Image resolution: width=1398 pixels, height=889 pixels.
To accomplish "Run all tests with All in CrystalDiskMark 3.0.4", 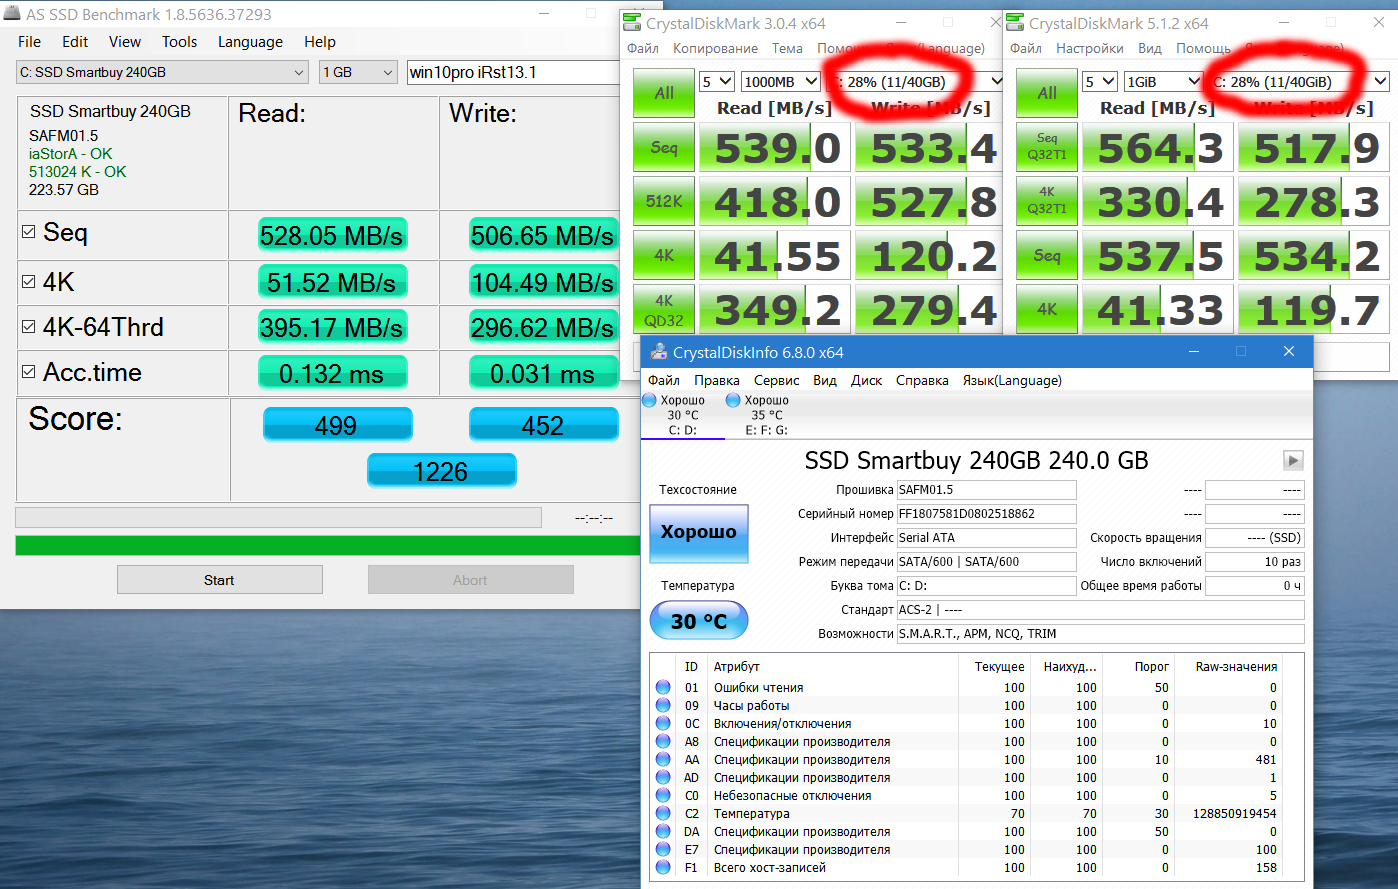I will [x=664, y=93].
